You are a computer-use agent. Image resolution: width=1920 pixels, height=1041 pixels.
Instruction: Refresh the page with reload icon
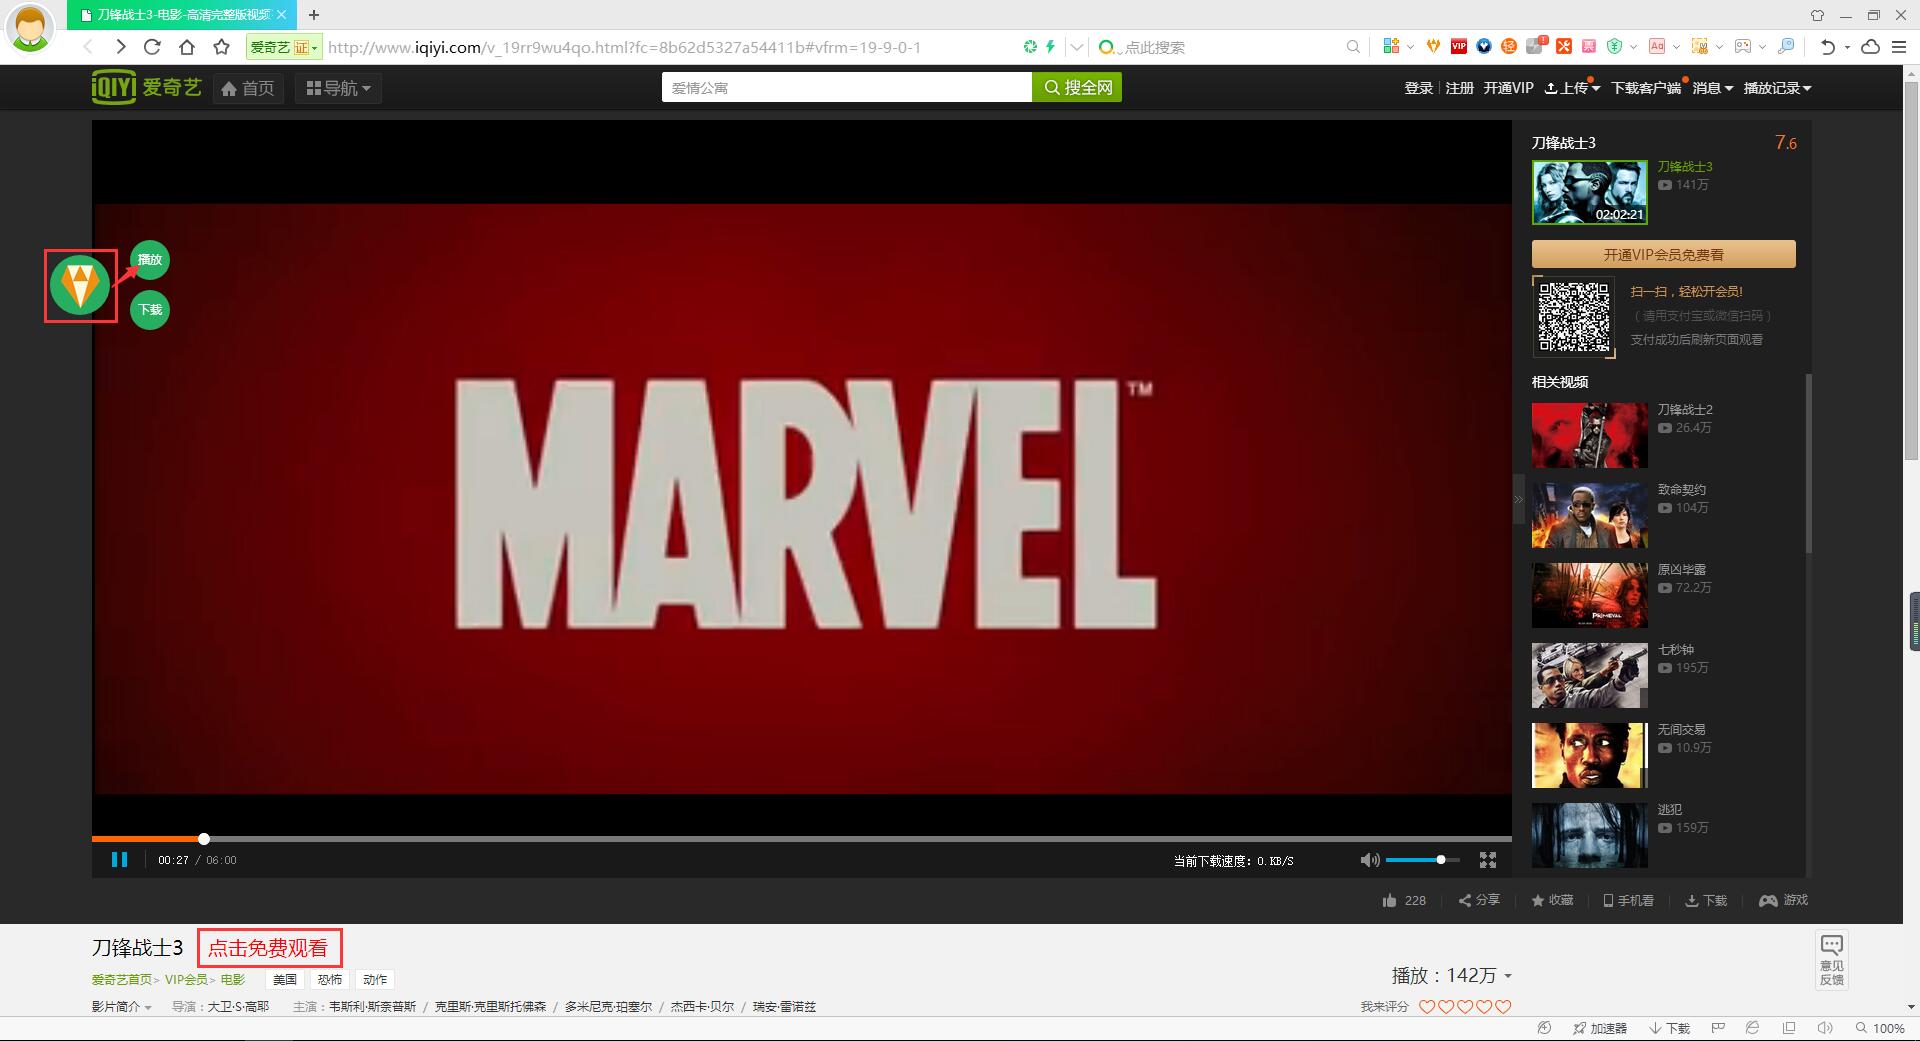tap(152, 47)
